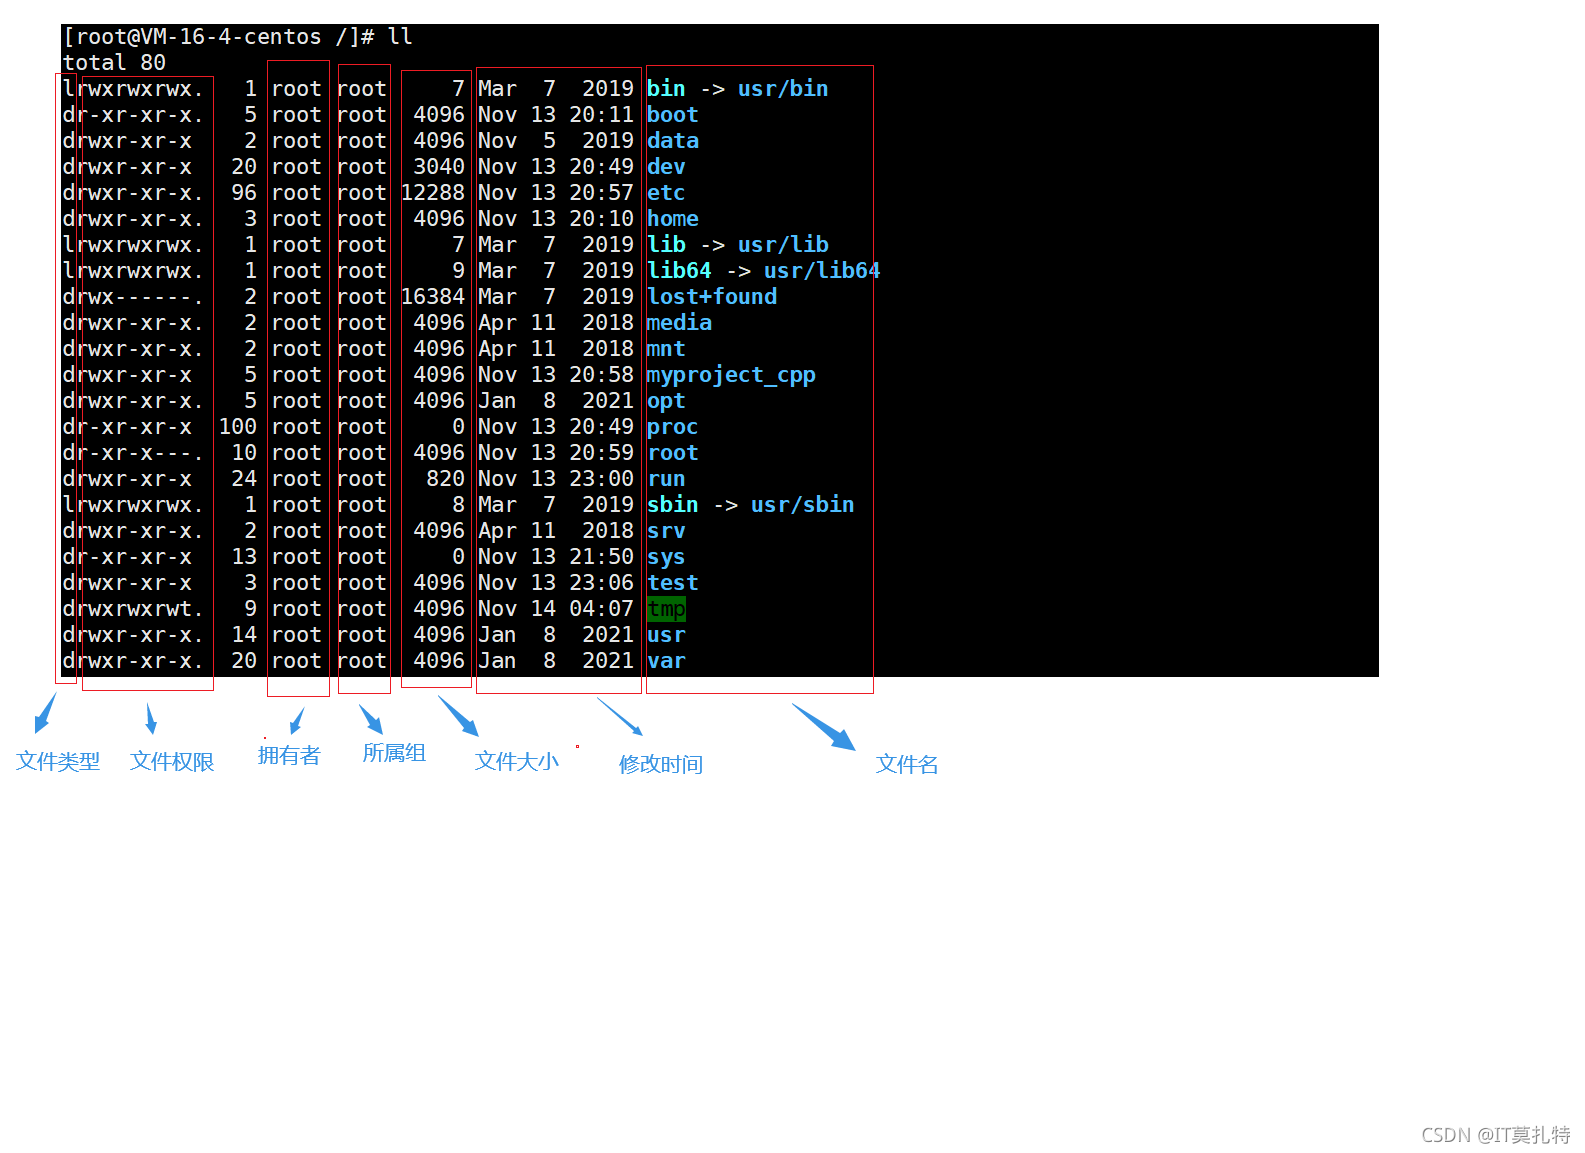
Task: Select the 'sys' directory name
Action: coord(666,557)
